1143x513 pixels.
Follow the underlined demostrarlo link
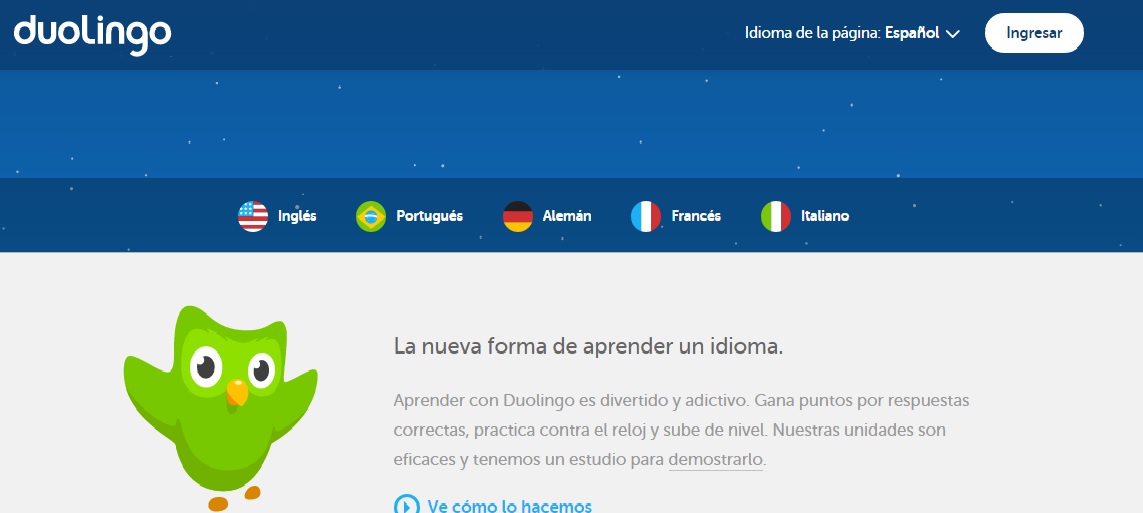pyautogui.click(x=716, y=460)
